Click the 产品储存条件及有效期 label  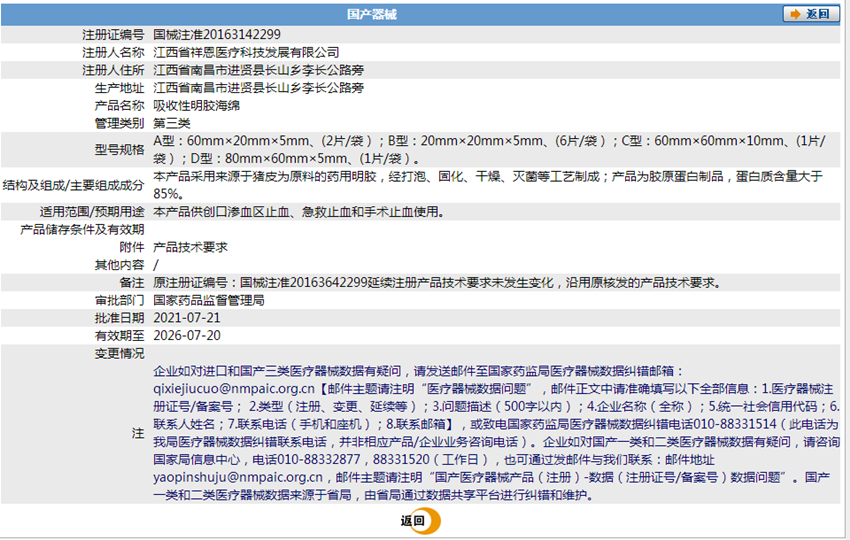(82, 230)
